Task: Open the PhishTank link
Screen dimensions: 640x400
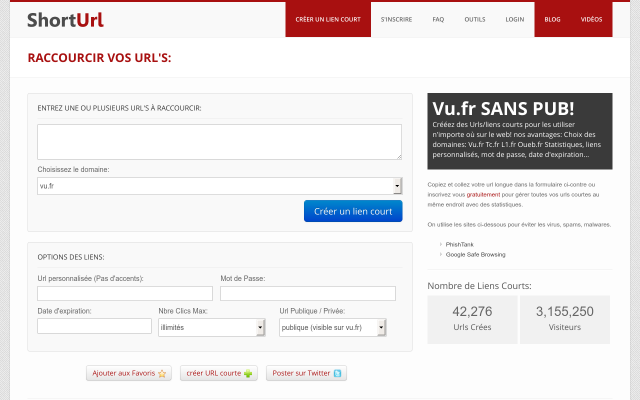Action: click(460, 244)
